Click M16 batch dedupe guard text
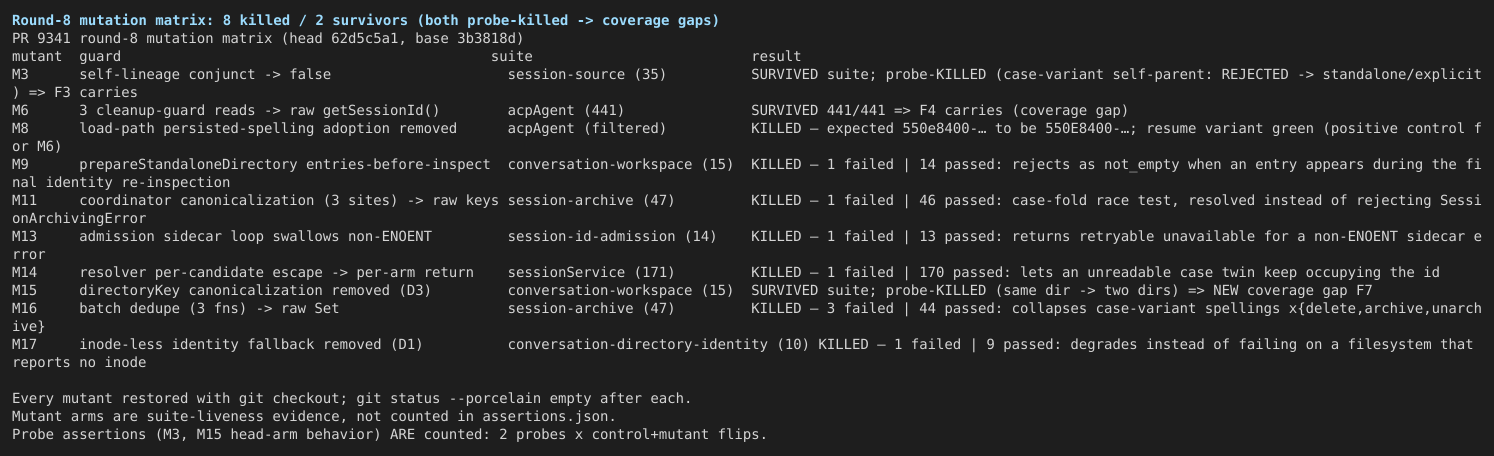Viewport: 1494px width, 456px height. pyautogui.click(x=205, y=308)
